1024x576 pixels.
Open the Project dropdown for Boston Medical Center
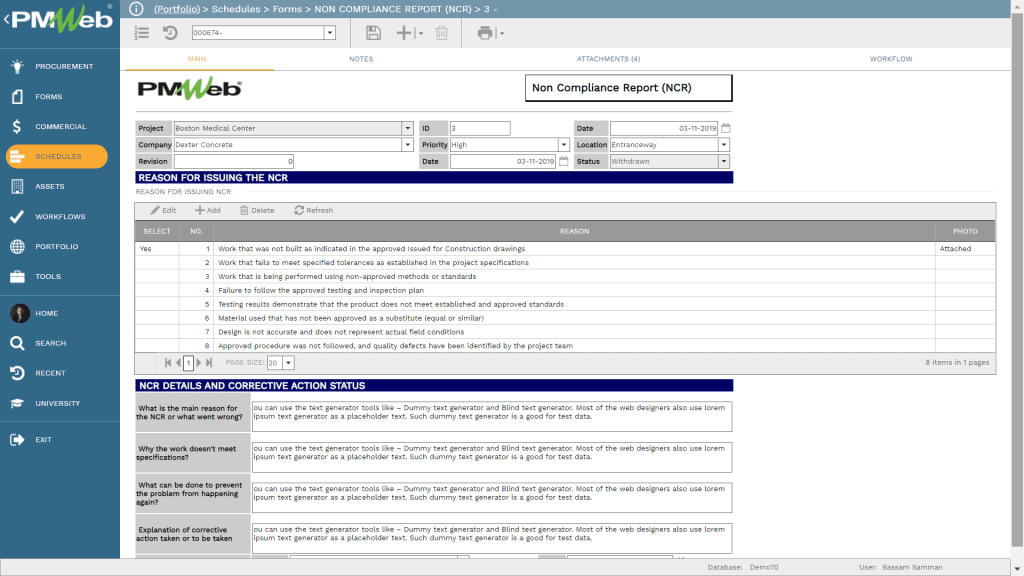pyautogui.click(x=406, y=127)
